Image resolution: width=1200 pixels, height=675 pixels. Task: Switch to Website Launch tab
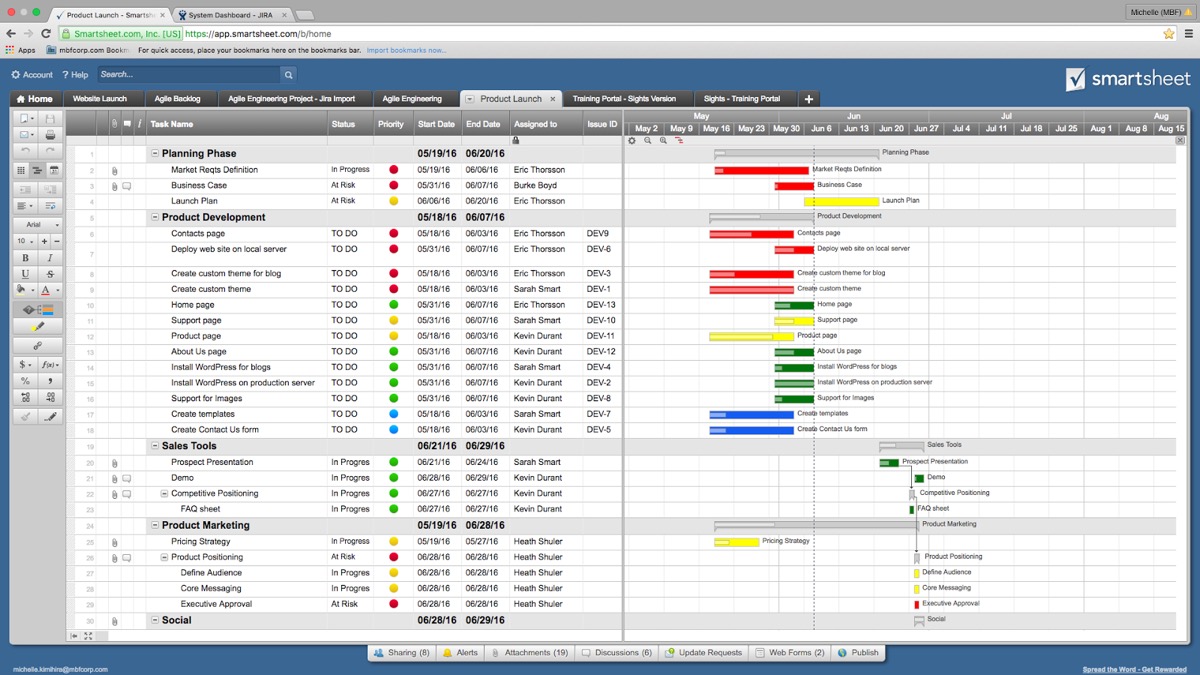coord(100,99)
